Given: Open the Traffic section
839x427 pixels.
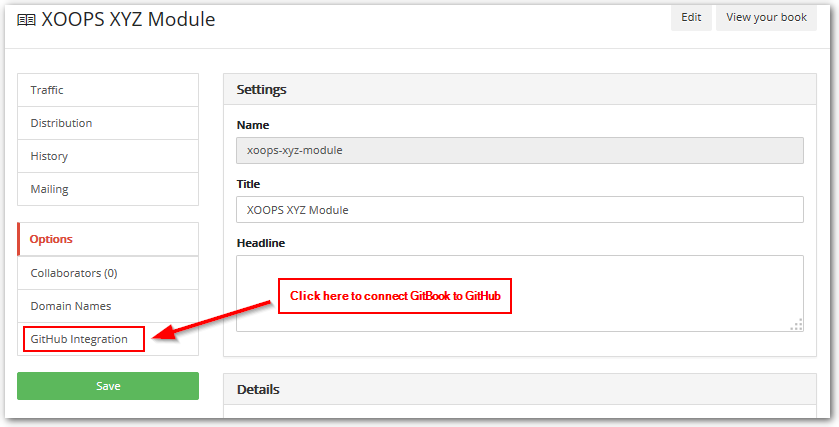Looking at the screenshot, I should (108, 90).
